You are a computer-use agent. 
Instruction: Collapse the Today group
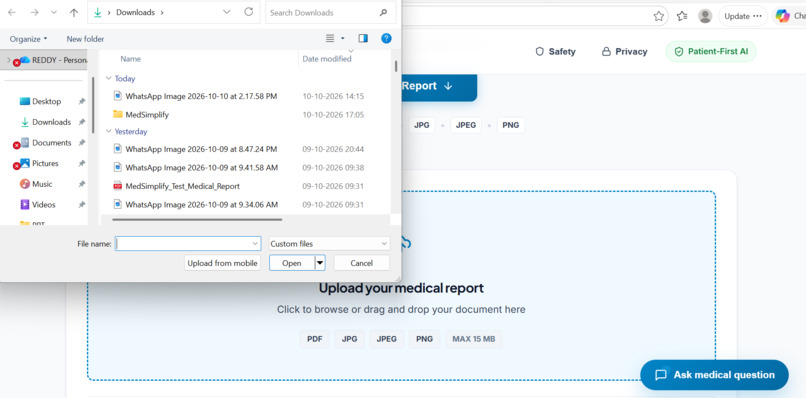pyautogui.click(x=108, y=78)
